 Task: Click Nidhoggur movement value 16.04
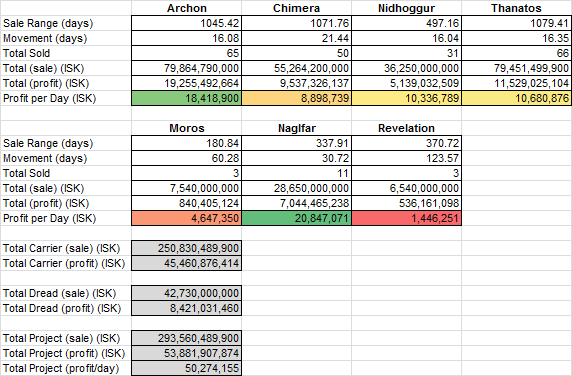(406, 38)
